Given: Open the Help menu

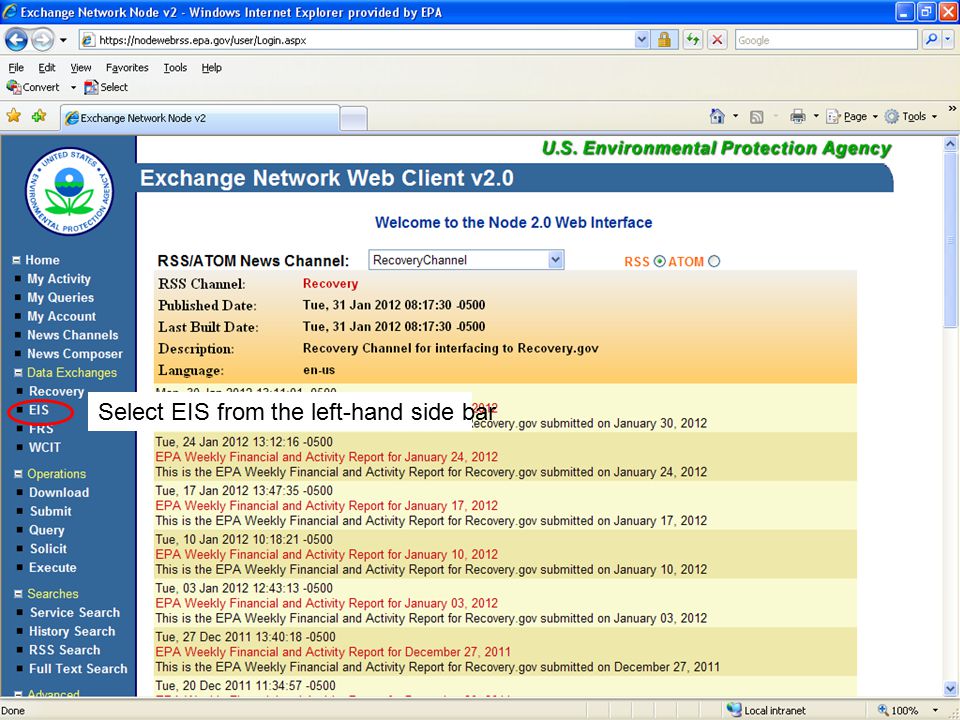Looking at the screenshot, I should click(211, 67).
